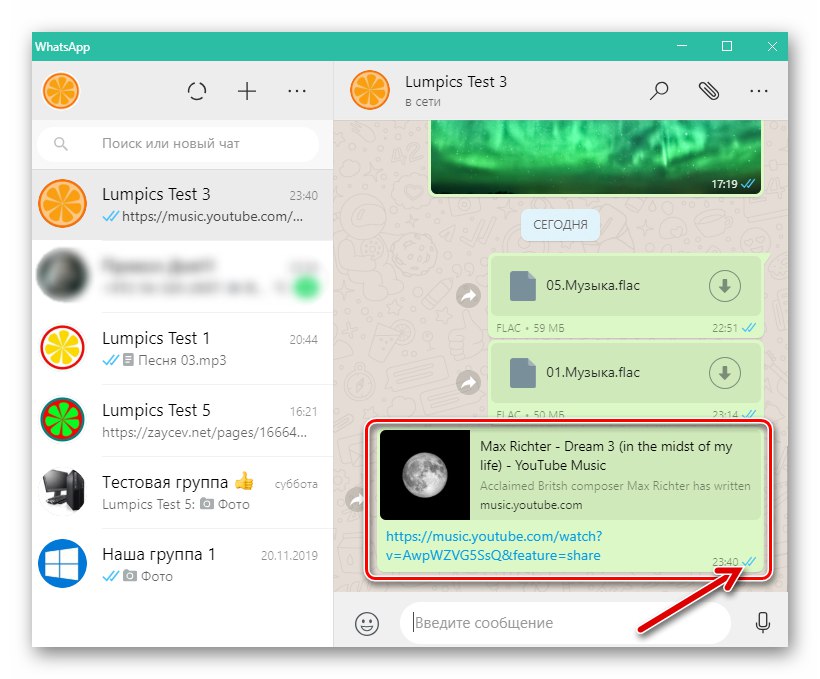Start new chat with plus icon

click(x=247, y=91)
